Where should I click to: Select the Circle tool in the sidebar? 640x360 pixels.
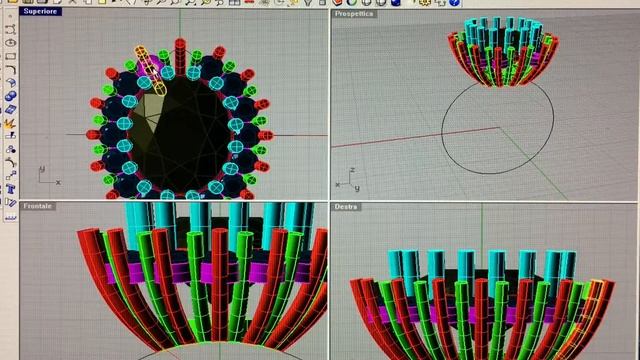(11, 42)
